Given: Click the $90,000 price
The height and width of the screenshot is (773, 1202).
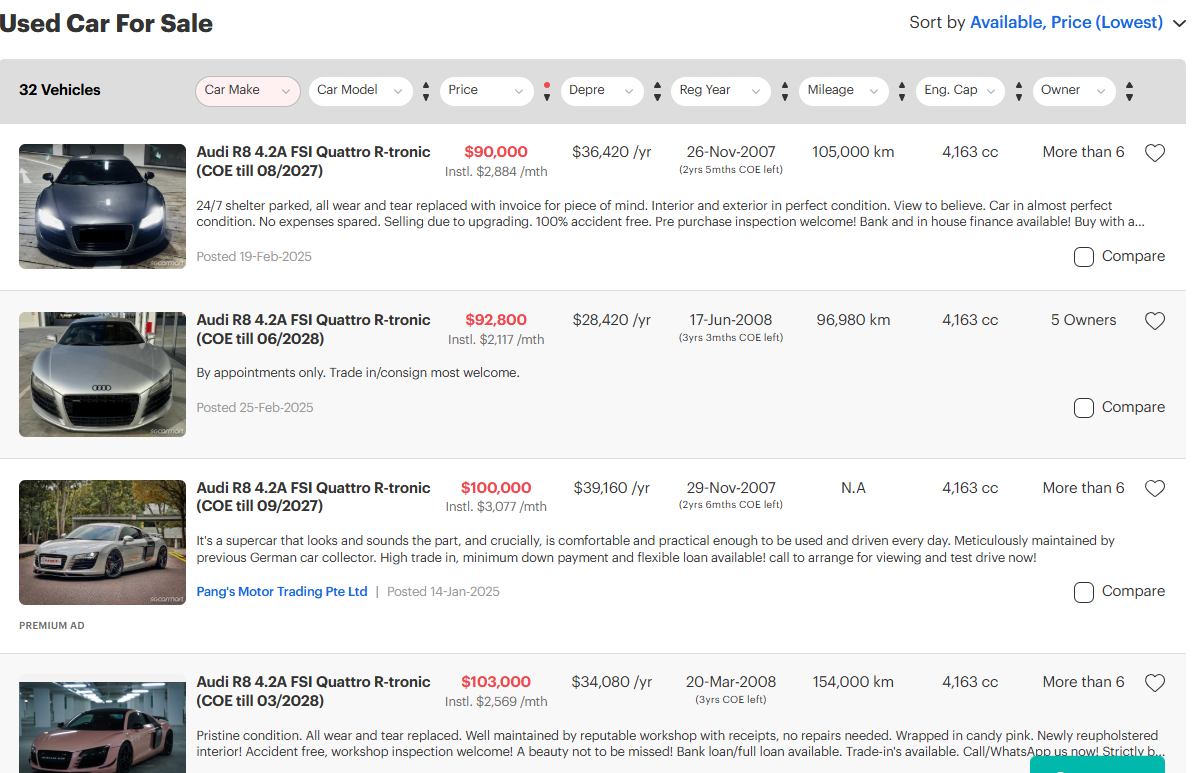Looking at the screenshot, I should point(496,152).
